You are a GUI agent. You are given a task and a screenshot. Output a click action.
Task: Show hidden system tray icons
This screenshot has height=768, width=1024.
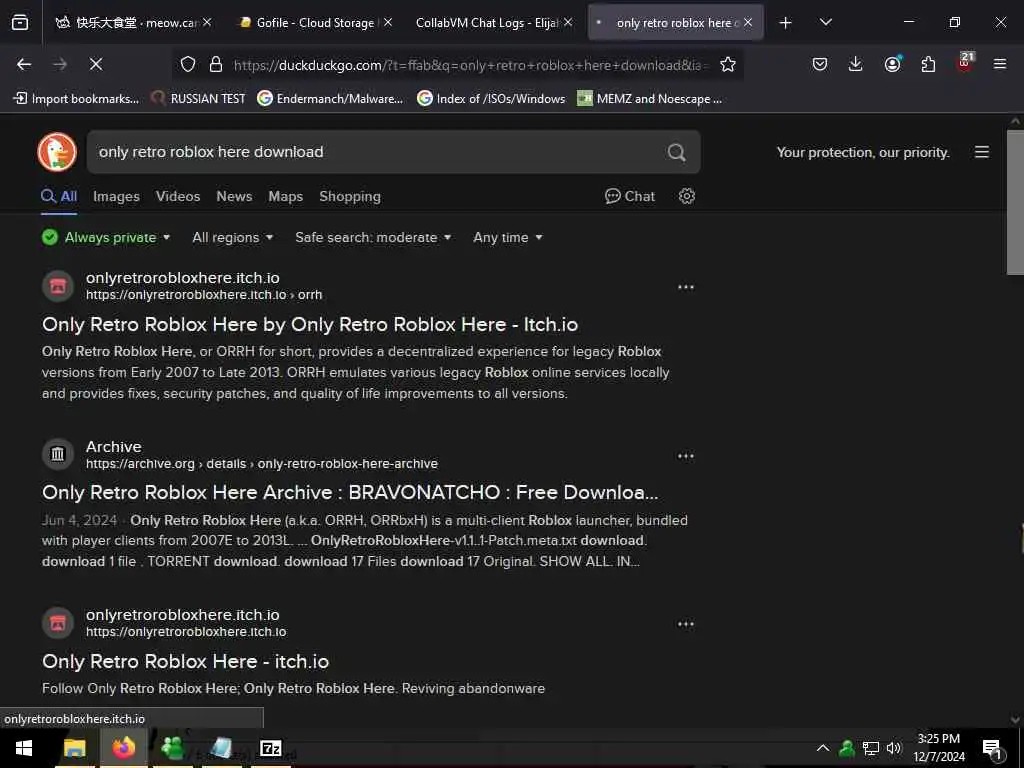tap(823, 748)
